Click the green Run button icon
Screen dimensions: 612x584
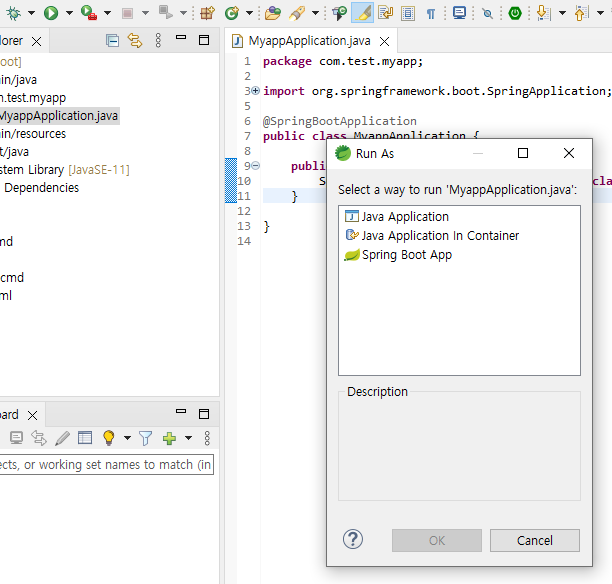(x=51, y=13)
